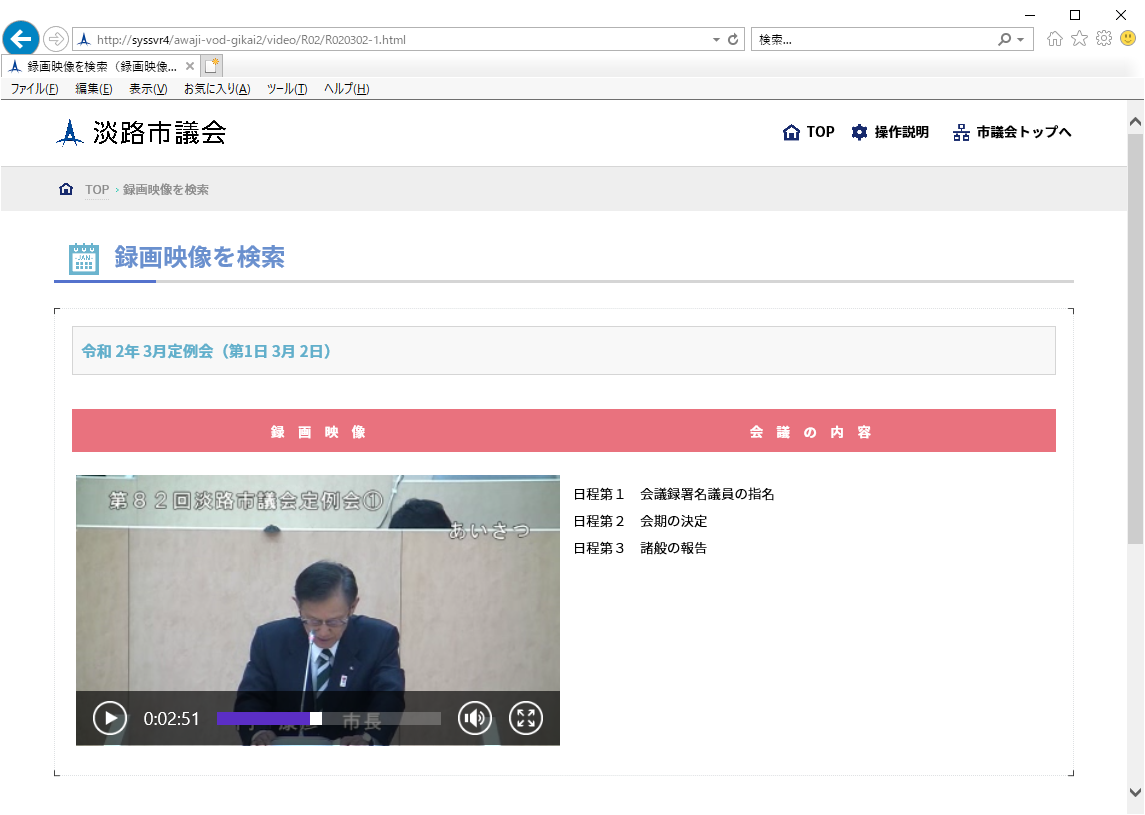Select the 録画映像を検索 browser tab
Viewport: 1145px width, 815px height.
pyautogui.click(x=102, y=66)
